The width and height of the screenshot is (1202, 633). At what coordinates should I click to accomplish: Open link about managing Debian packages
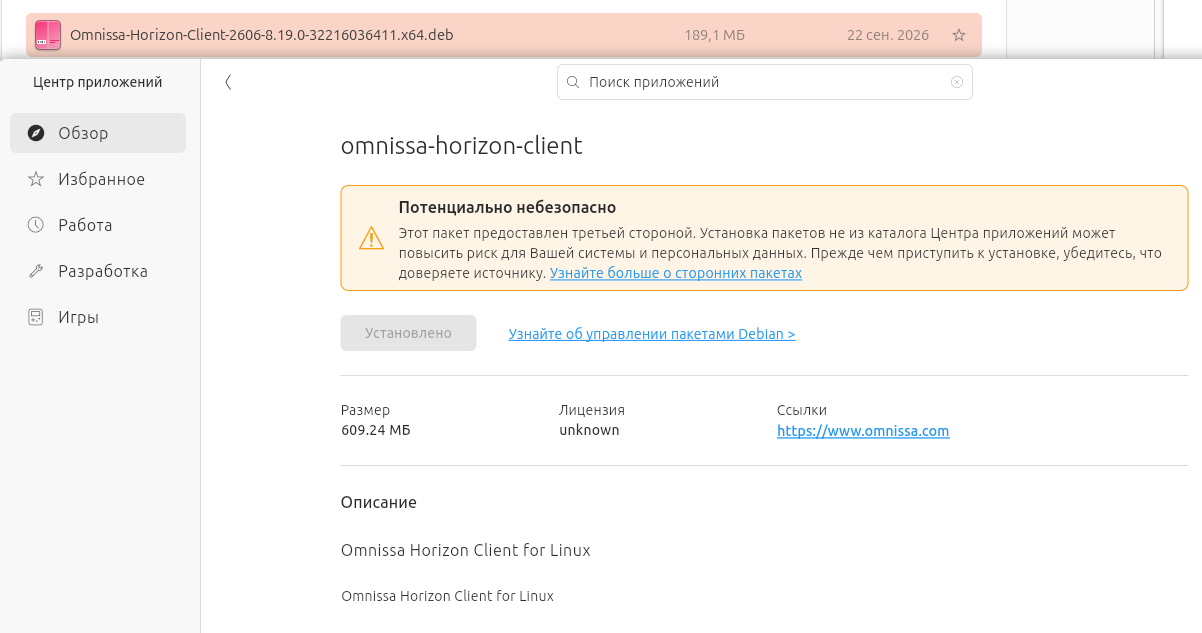[652, 334]
